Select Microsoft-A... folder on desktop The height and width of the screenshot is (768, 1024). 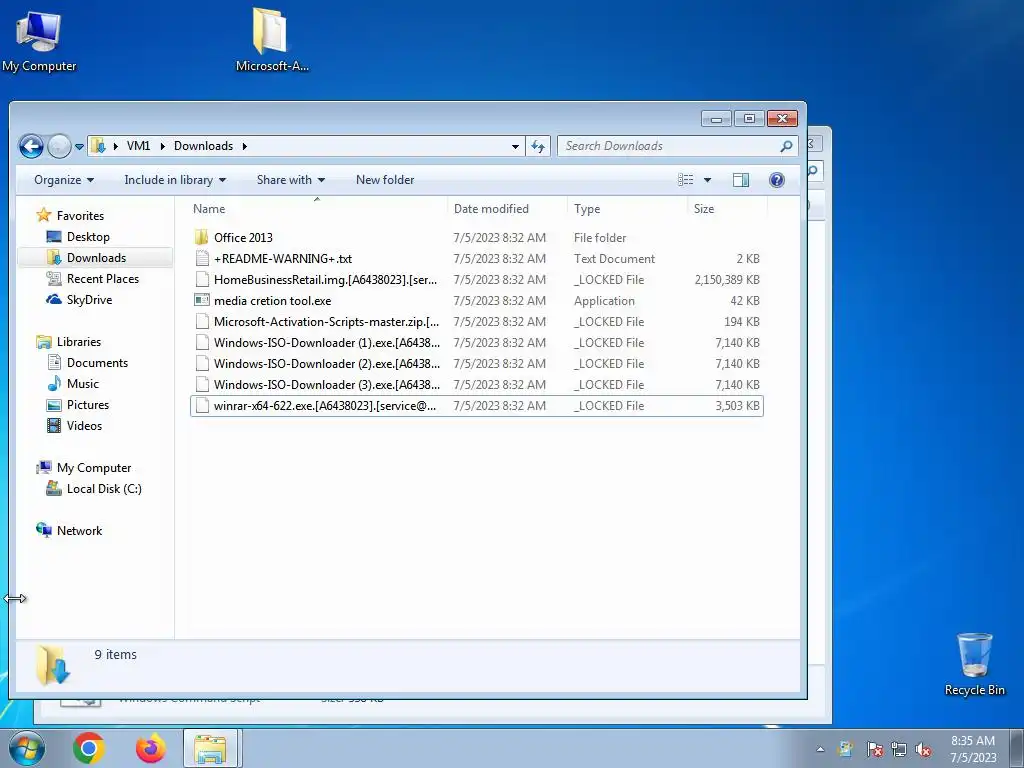point(272,39)
